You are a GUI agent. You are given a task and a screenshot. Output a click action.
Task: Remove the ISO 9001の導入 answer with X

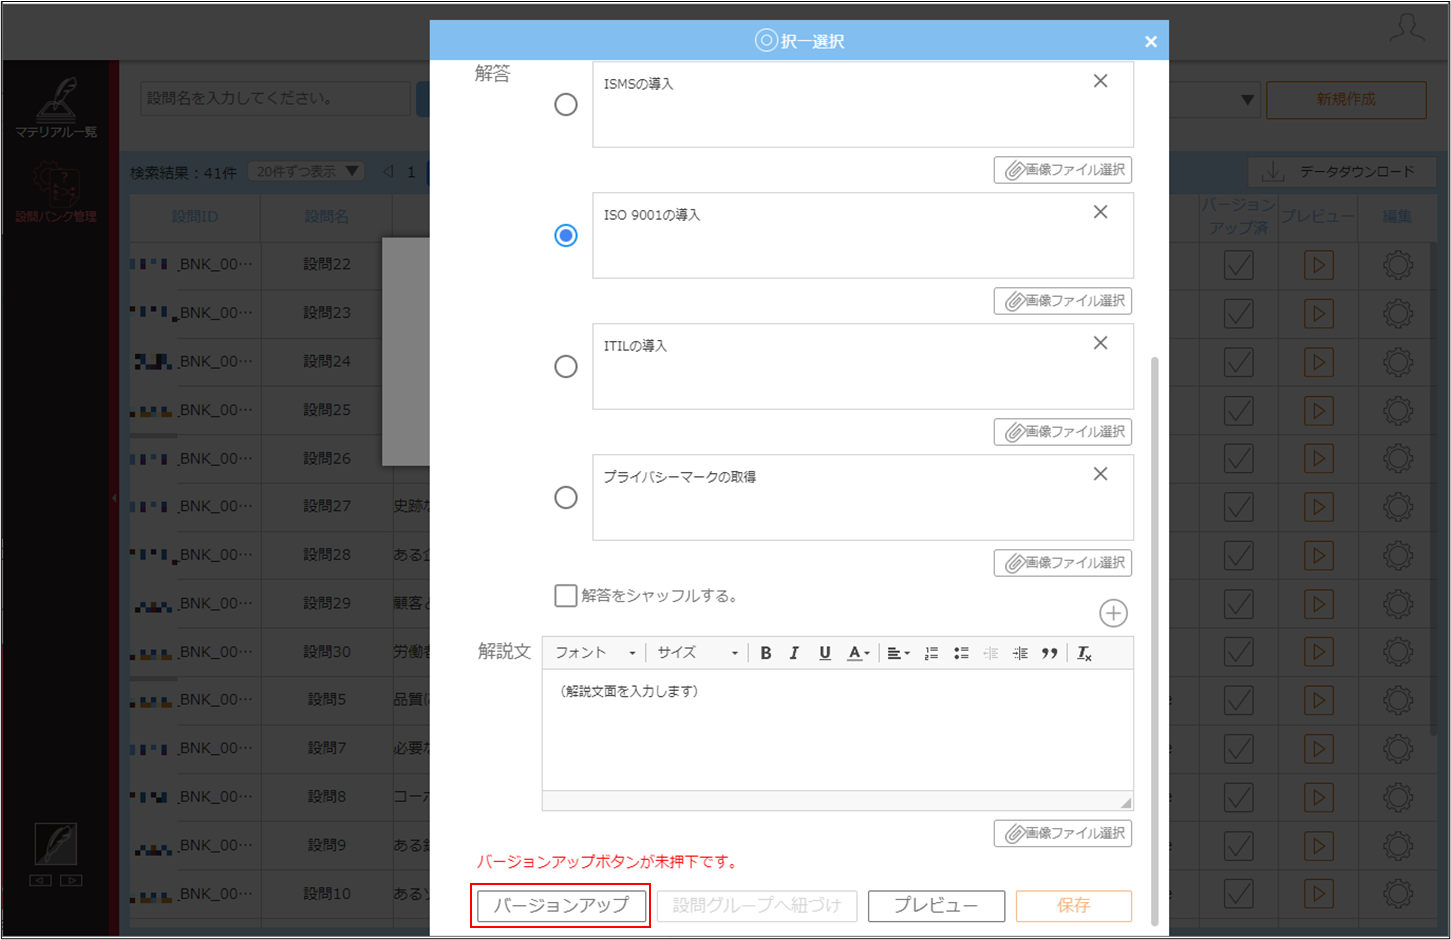1100,212
